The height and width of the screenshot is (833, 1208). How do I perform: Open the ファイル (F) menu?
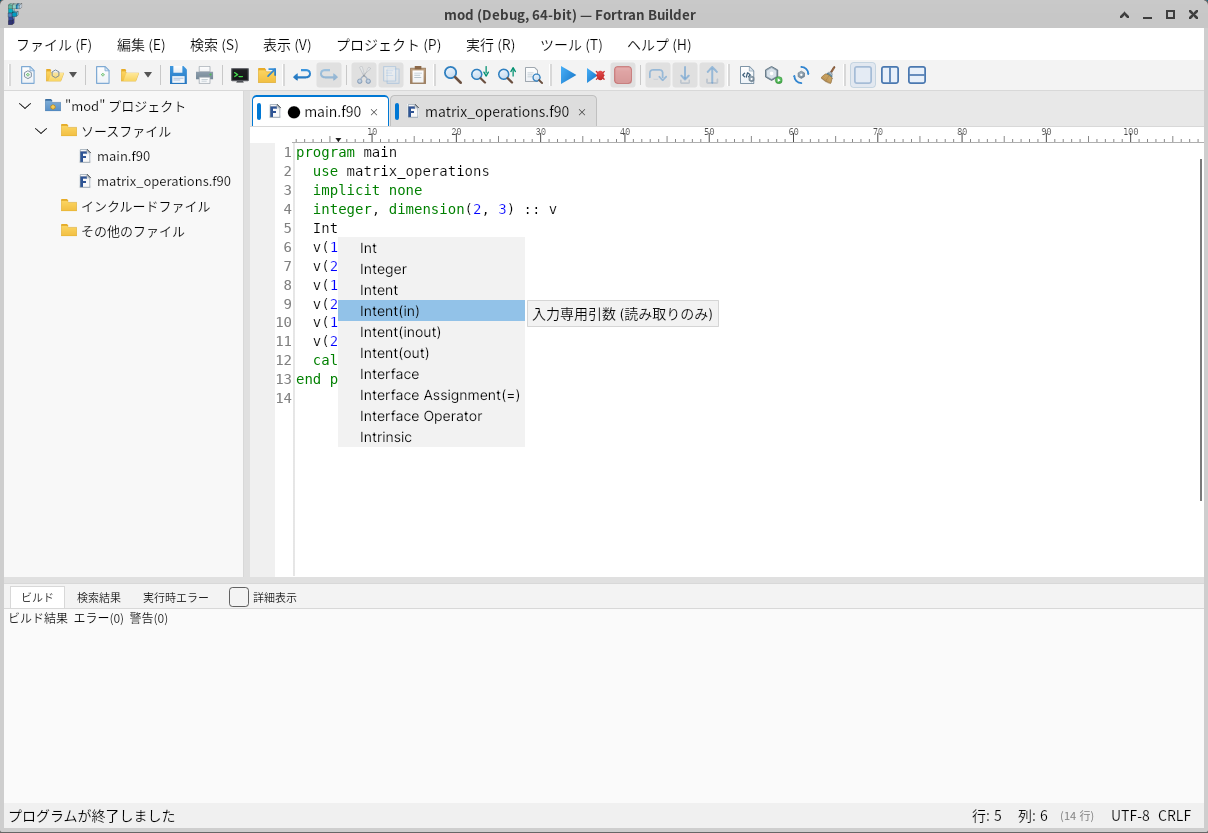[54, 45]
